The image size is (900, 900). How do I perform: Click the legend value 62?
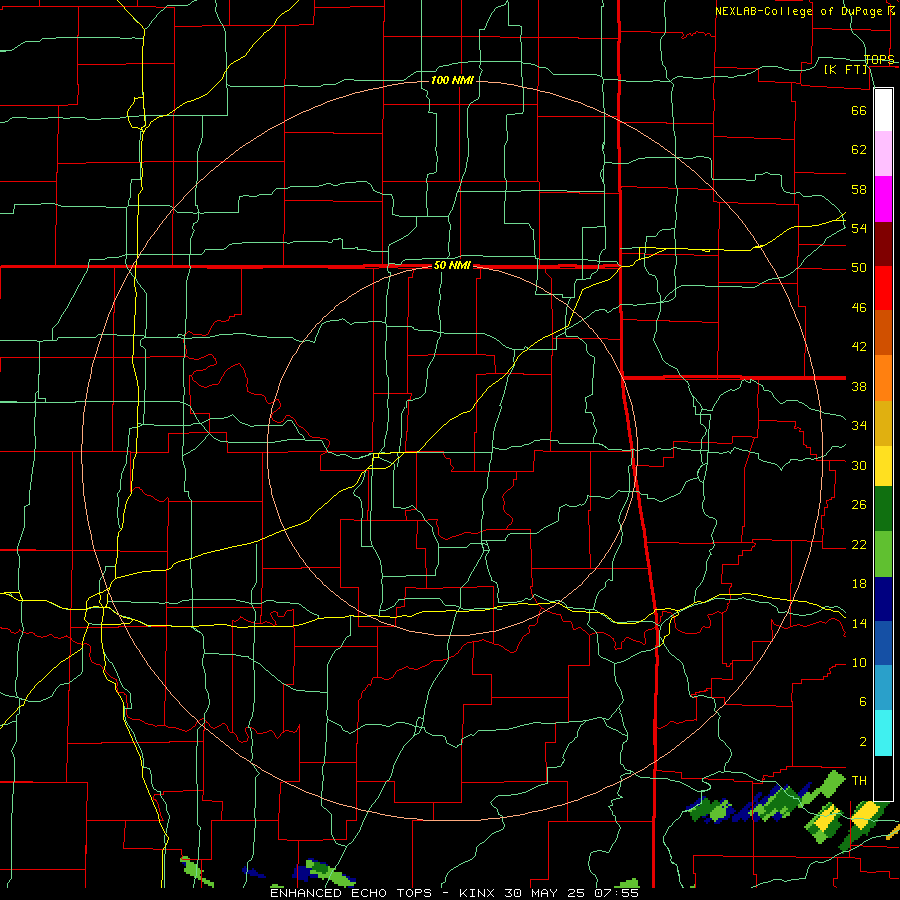(859, 150)
